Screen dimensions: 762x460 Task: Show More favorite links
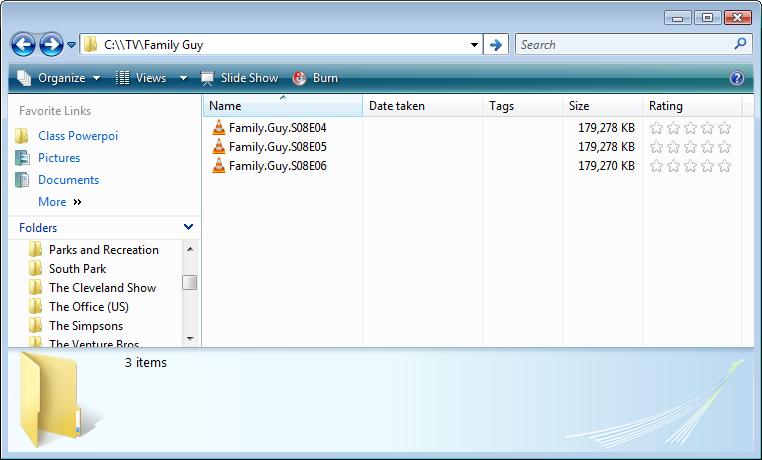tap(60, 202)
